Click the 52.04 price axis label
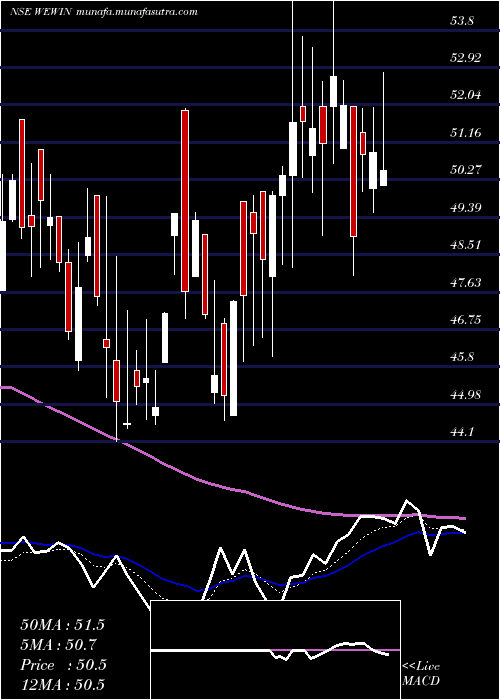The image size is (500, 700). (466, 95)
